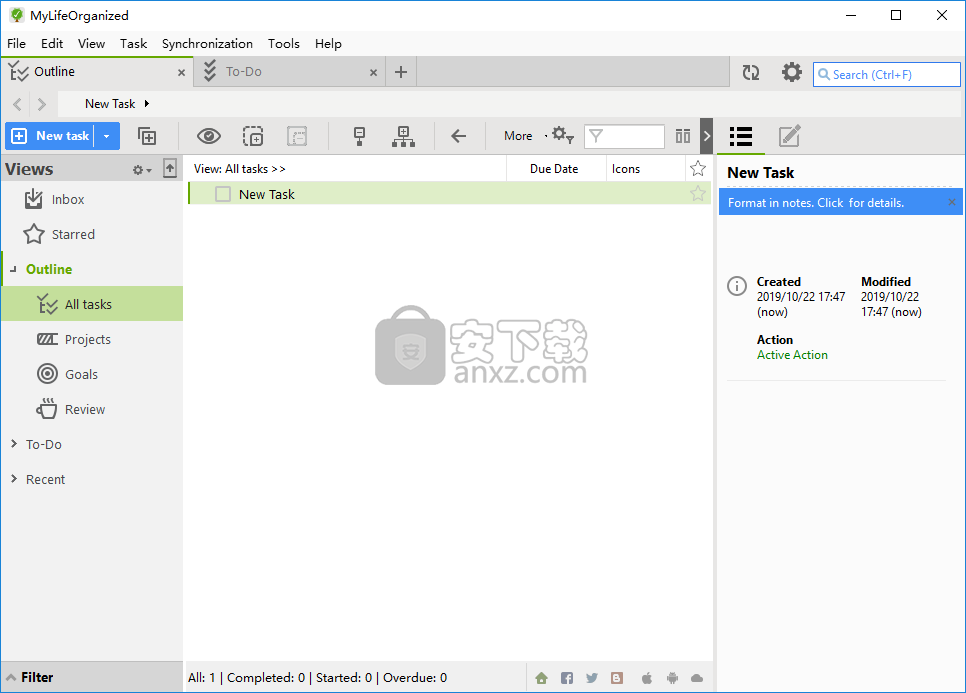
Task: Click the Apple icon in status bar
Action: coord(647,678)
